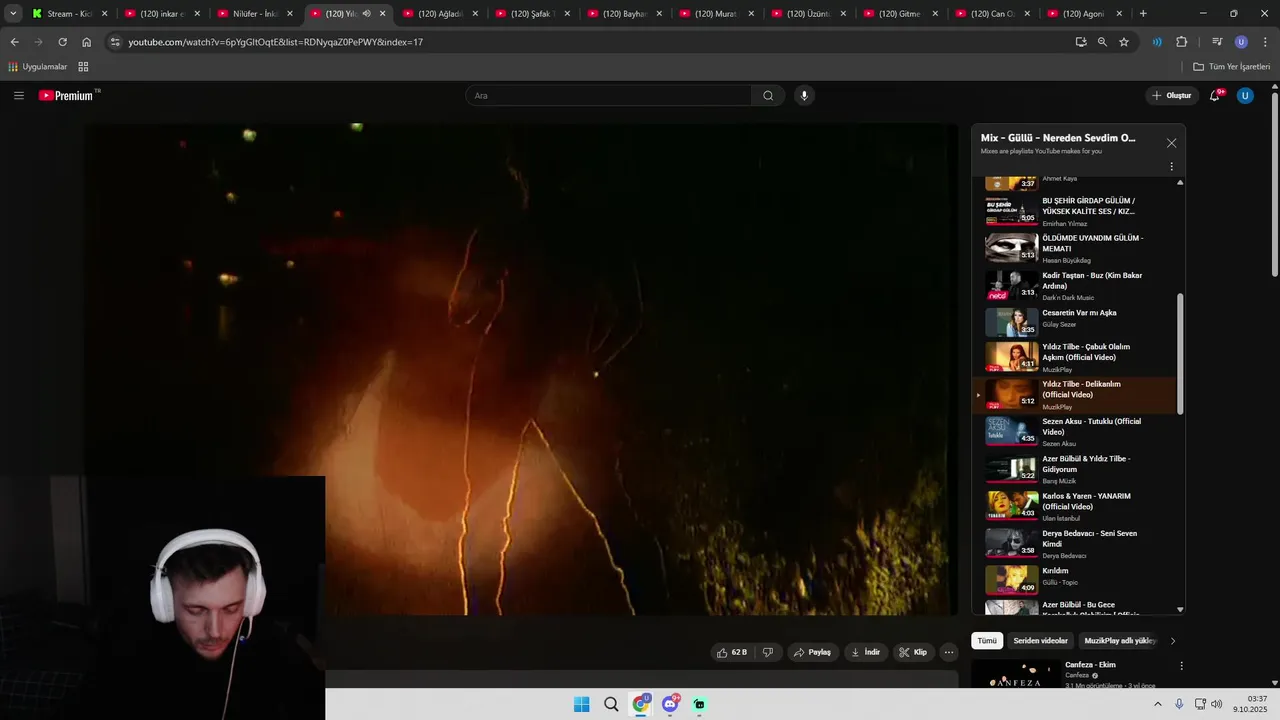Play Karlos & Yaren - YANARIM from playlist
This screenshot has height=720, width=1280.
pyautogui.click(x=1076, y=507)
